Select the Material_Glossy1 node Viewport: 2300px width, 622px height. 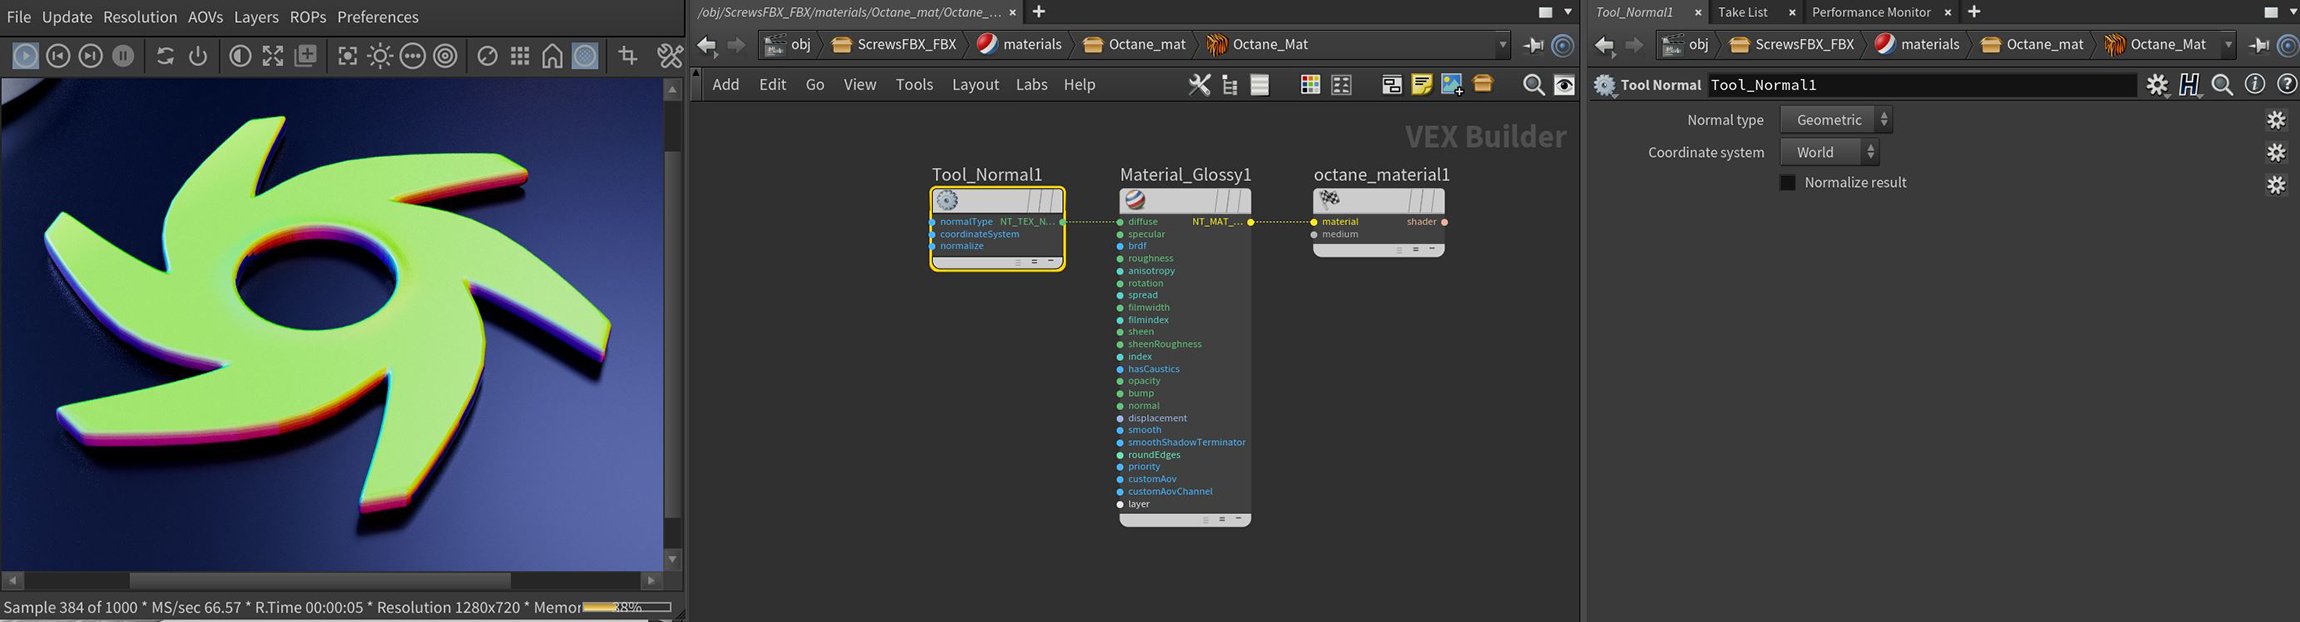coord(1185,200)
